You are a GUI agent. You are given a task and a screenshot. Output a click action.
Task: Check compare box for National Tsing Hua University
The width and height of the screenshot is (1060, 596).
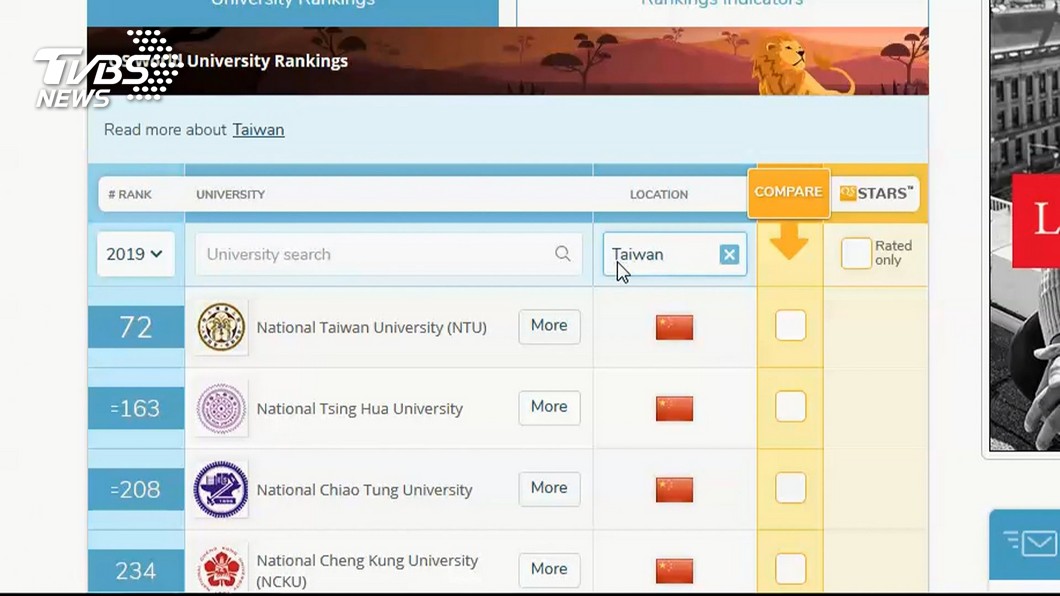pyautogui.click(x=790, y=407)
